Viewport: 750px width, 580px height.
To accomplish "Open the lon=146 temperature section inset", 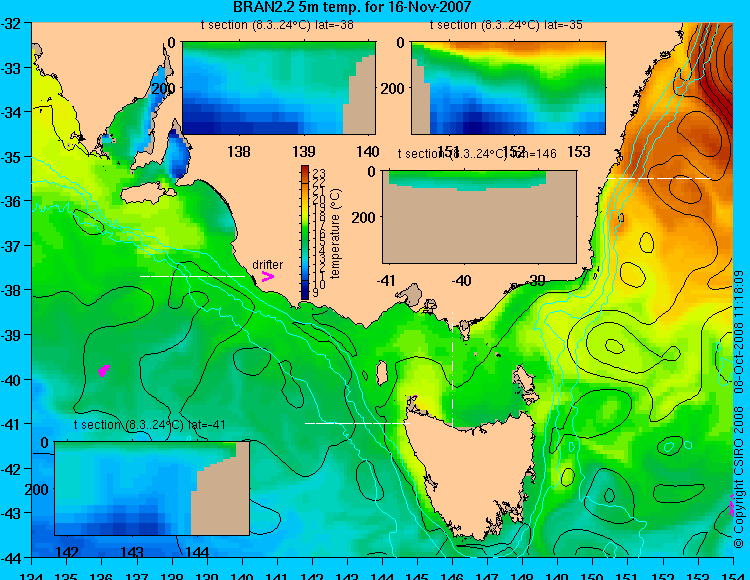I will tap(479, 217).
